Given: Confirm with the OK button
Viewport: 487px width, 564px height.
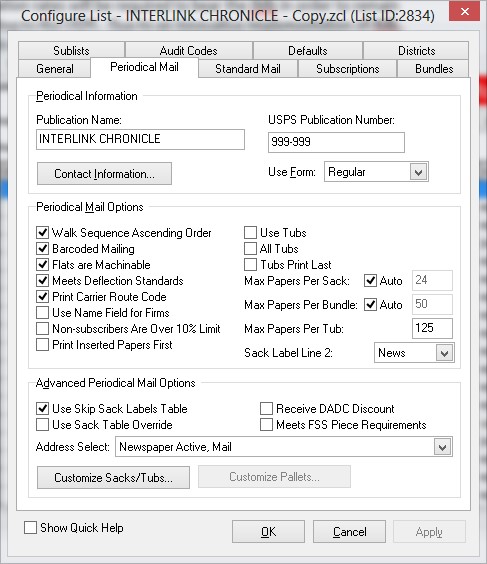Looking at the screenshot, I should click(268, 531).
